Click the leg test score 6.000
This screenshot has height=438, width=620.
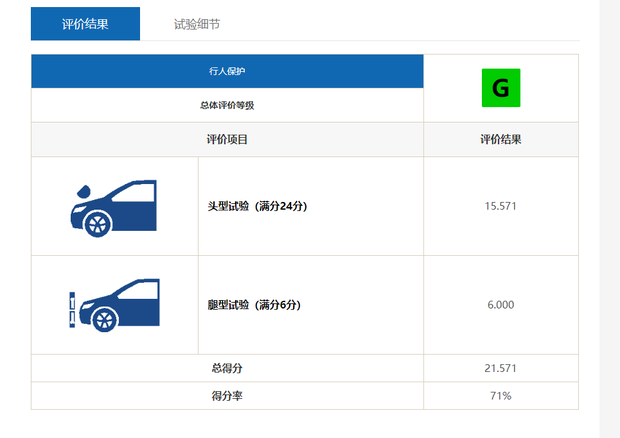(500, 305)
